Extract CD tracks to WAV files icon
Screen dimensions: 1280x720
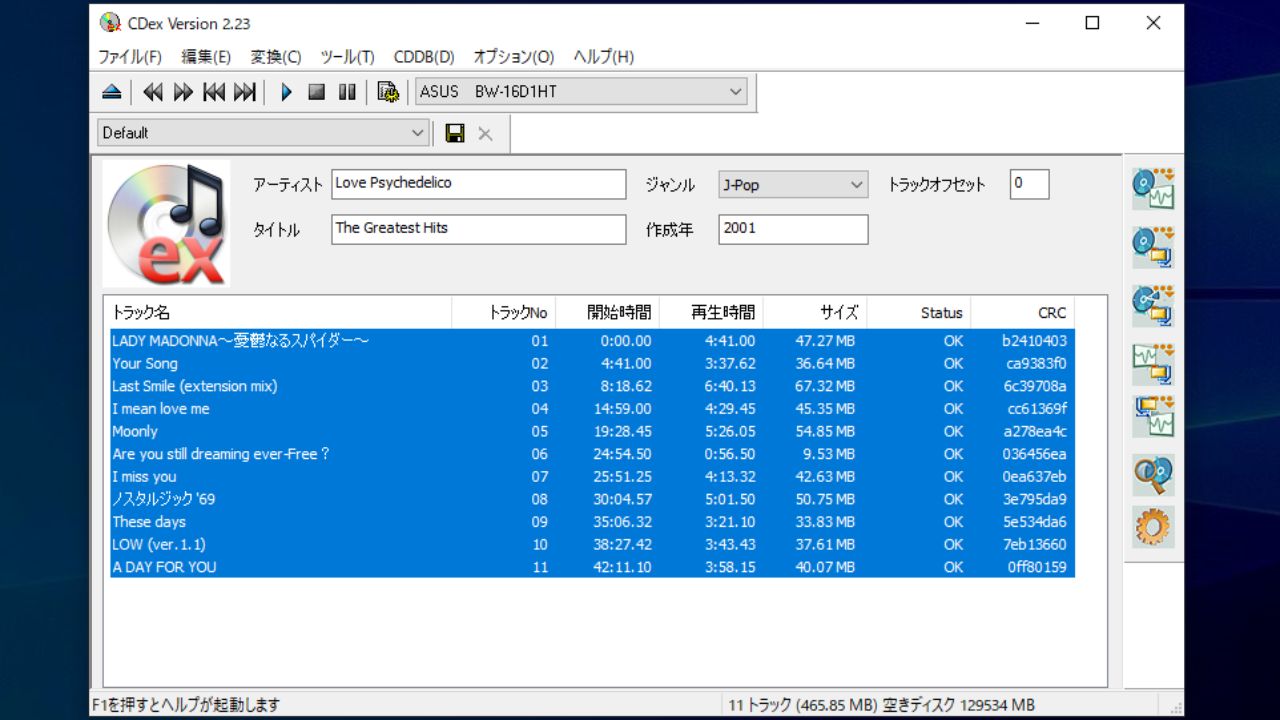click(x=1153, y=188)
